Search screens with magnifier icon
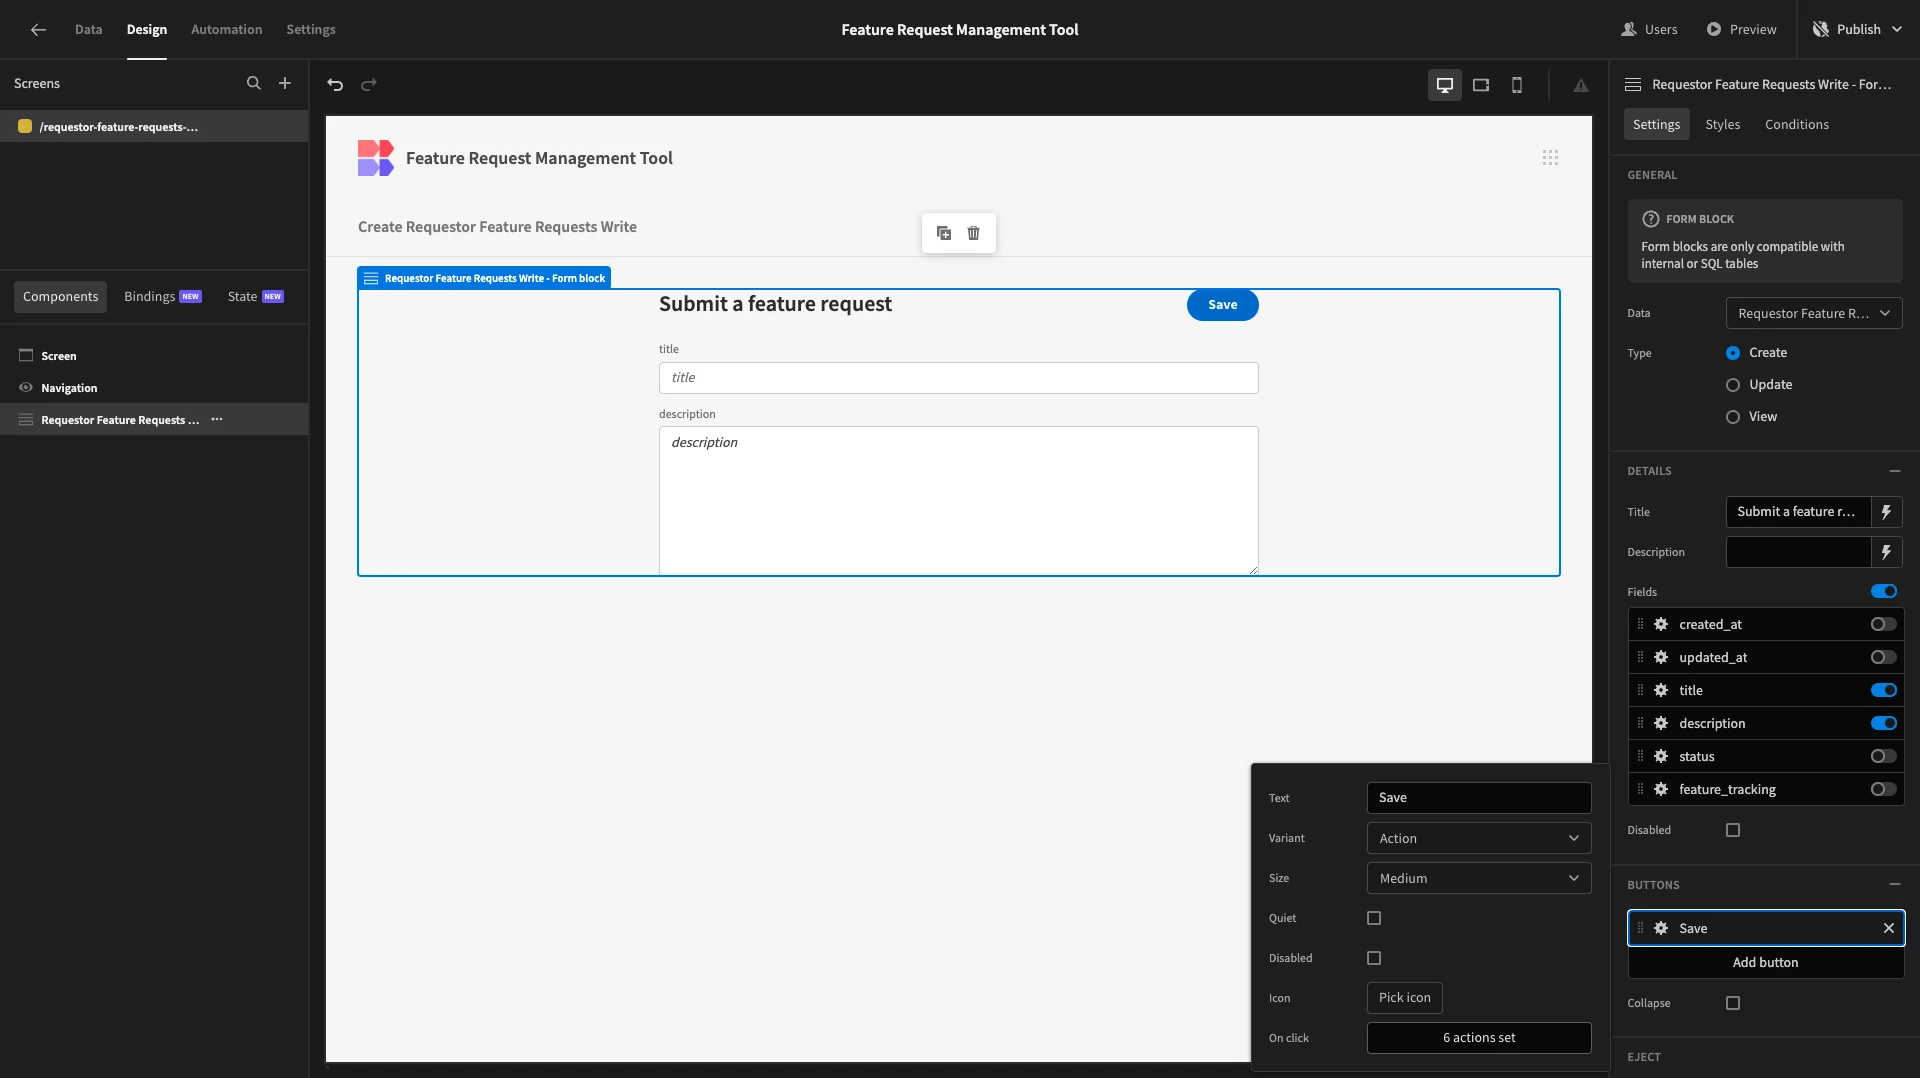 [254, 84]
